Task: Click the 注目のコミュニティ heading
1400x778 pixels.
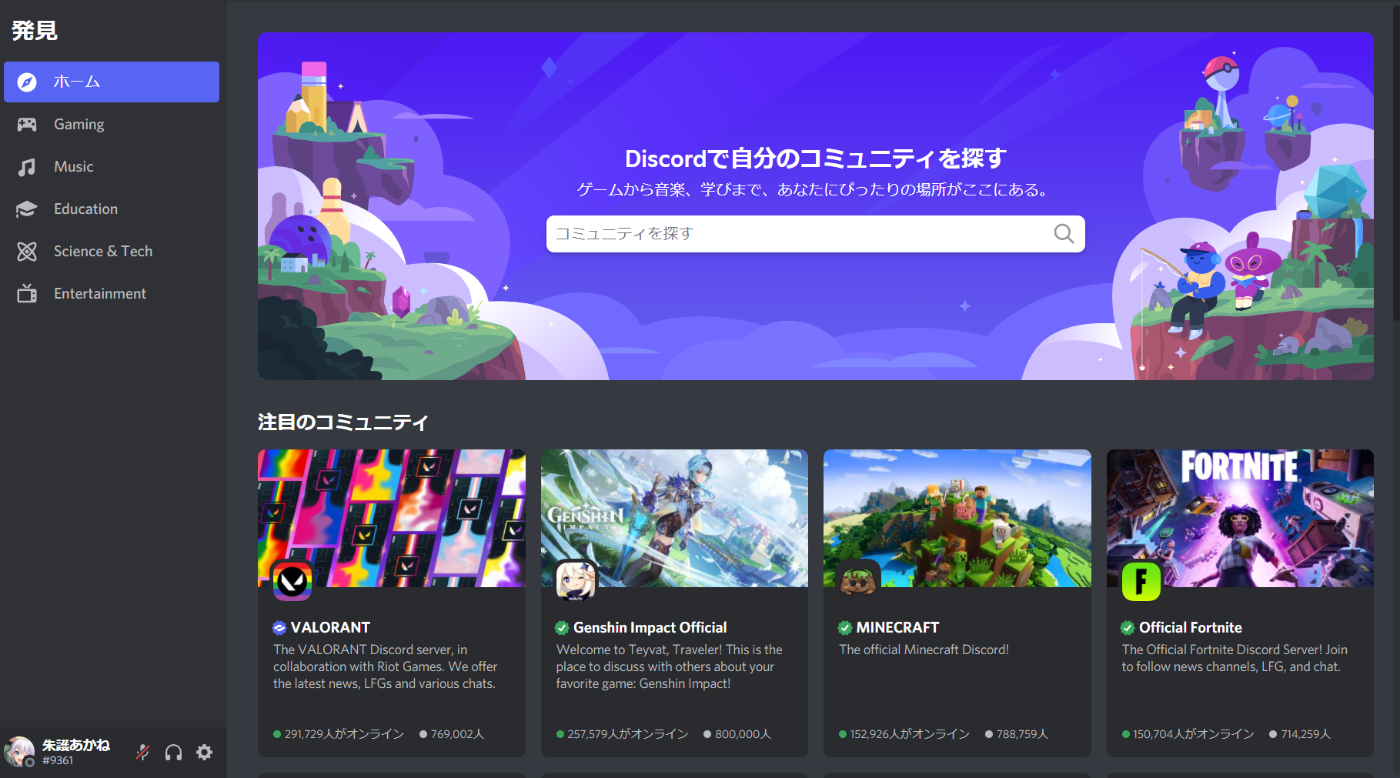Action: coord(343,422)
